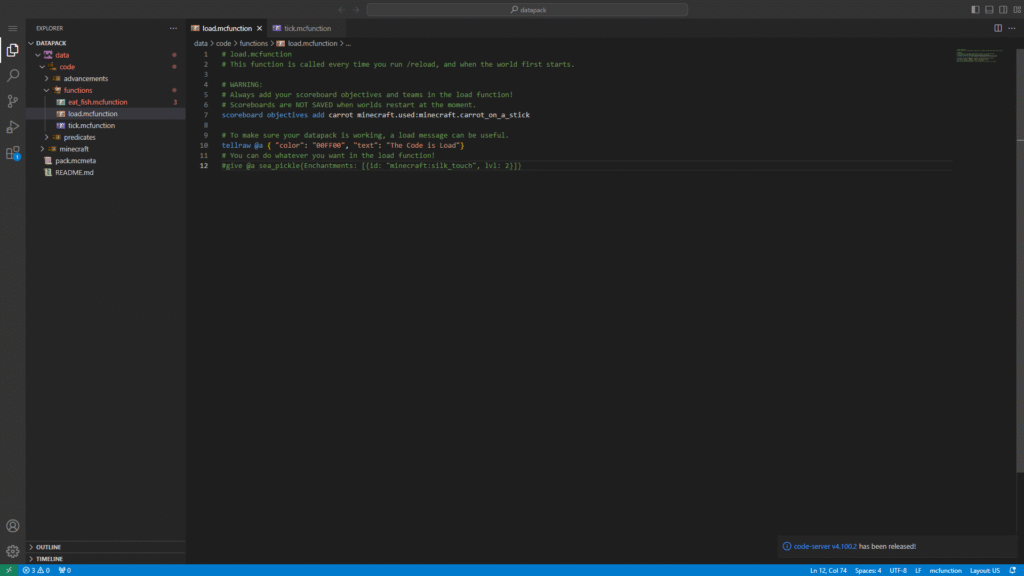The height and width of the screenshot is (576, 1024).
Task: Click the code breadcrumb segment
Action: tap(223, 43)
